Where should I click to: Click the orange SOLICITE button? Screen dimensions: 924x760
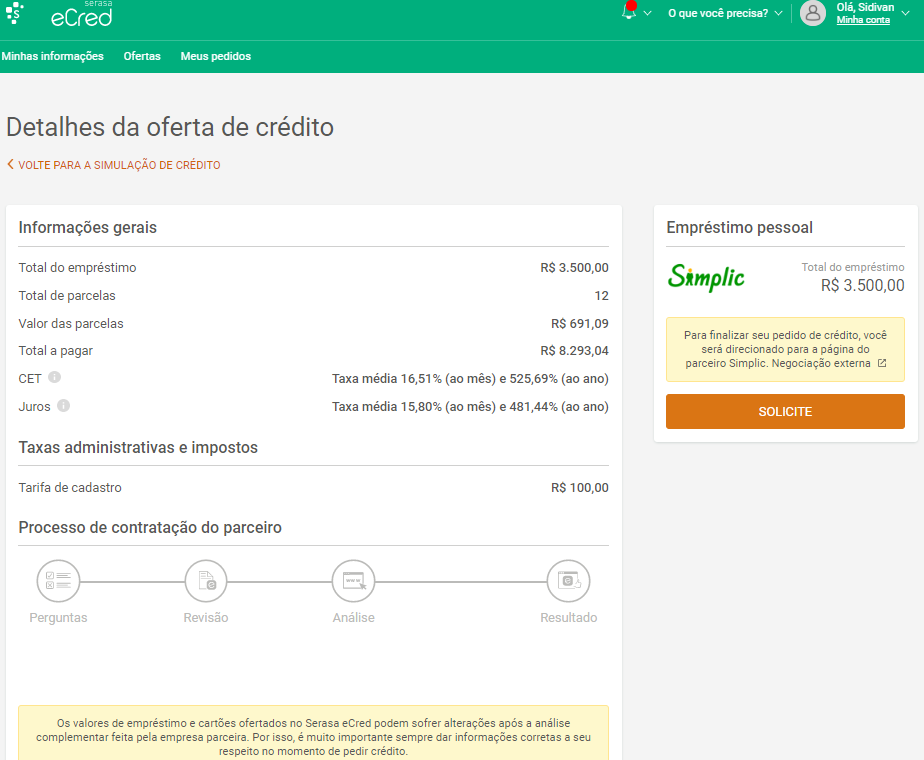point(785,411)
